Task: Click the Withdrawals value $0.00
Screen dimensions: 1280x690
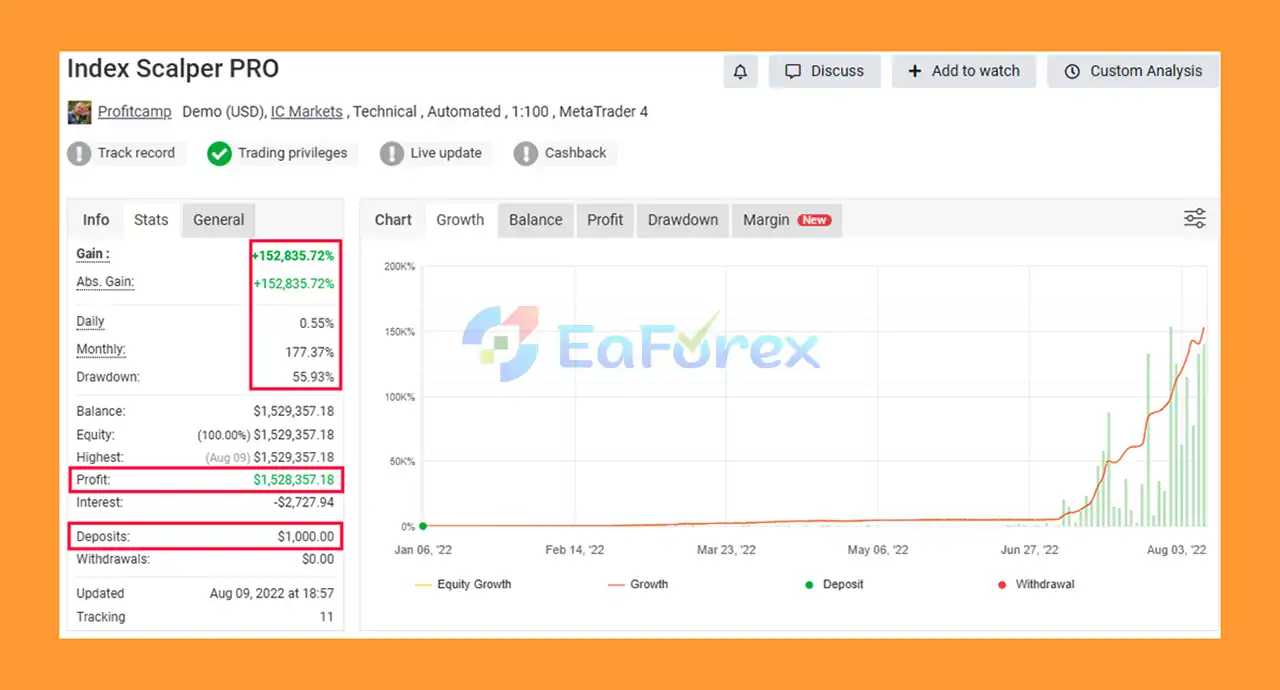Action: coord(318,559)
